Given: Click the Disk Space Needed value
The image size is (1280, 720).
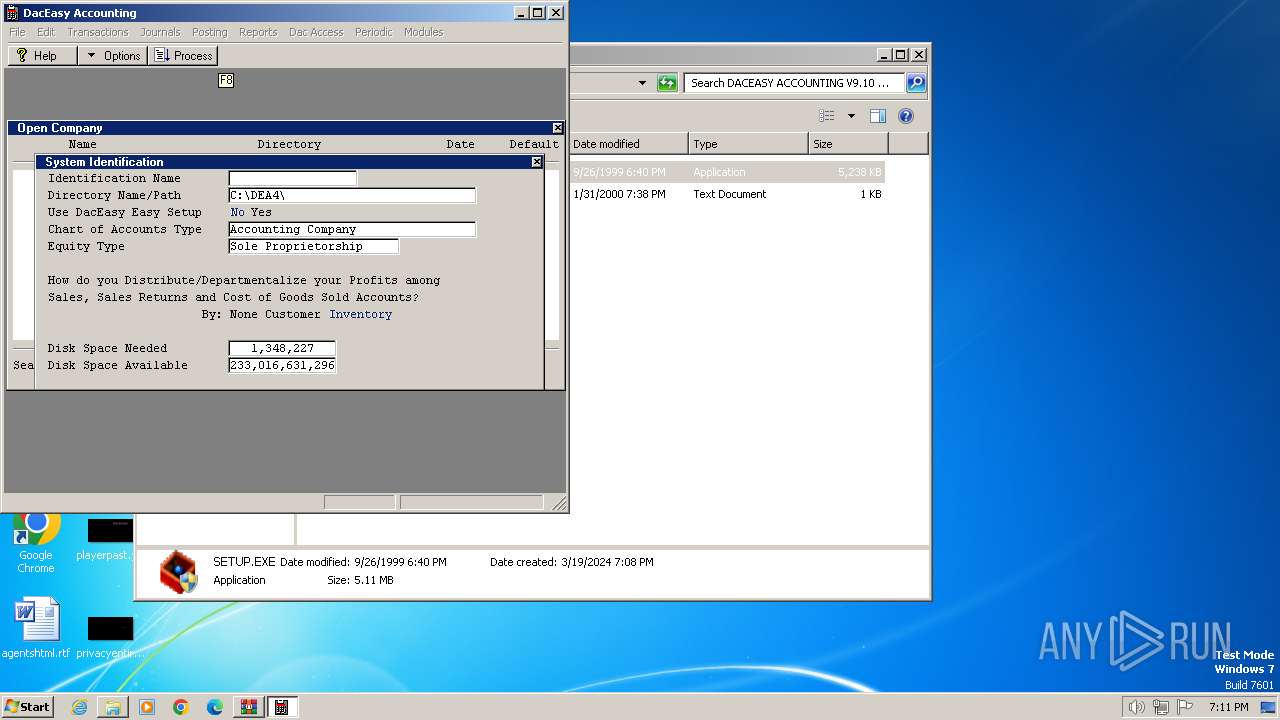Looking at the screenshot, I should click(x=282, y=348).
